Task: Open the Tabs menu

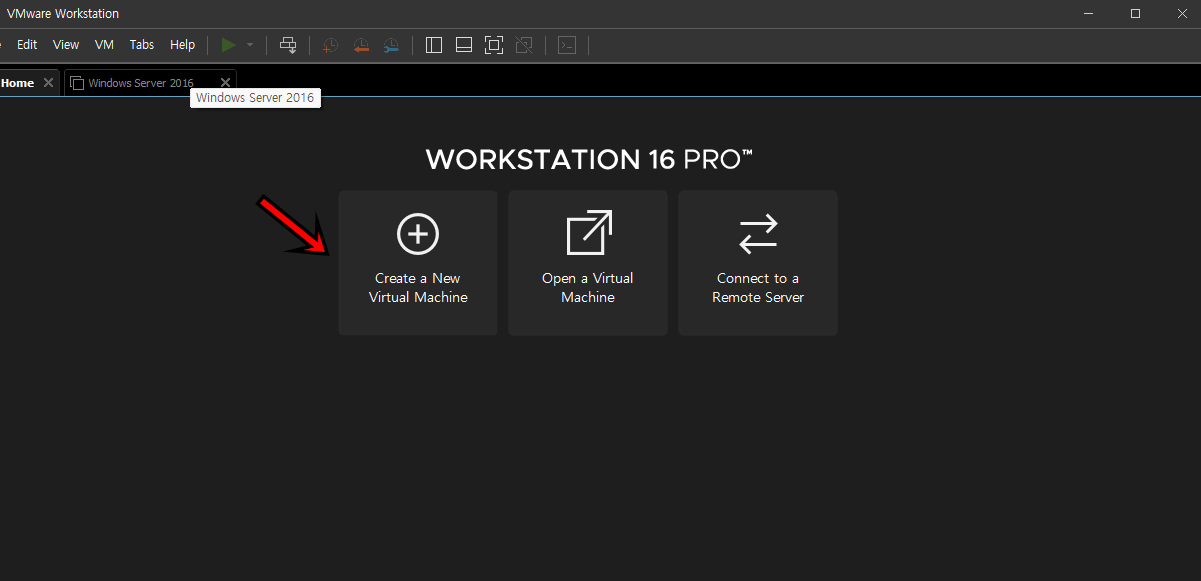Action: coord(142,45)
